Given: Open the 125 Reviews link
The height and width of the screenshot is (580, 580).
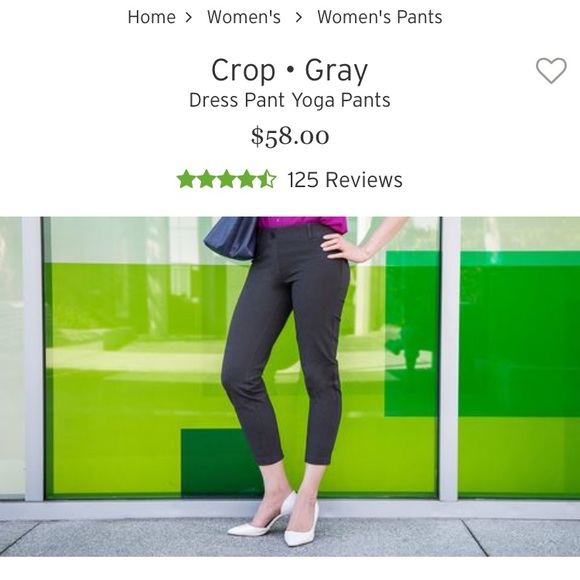Looking at the screenshot, I should point(345,180).
